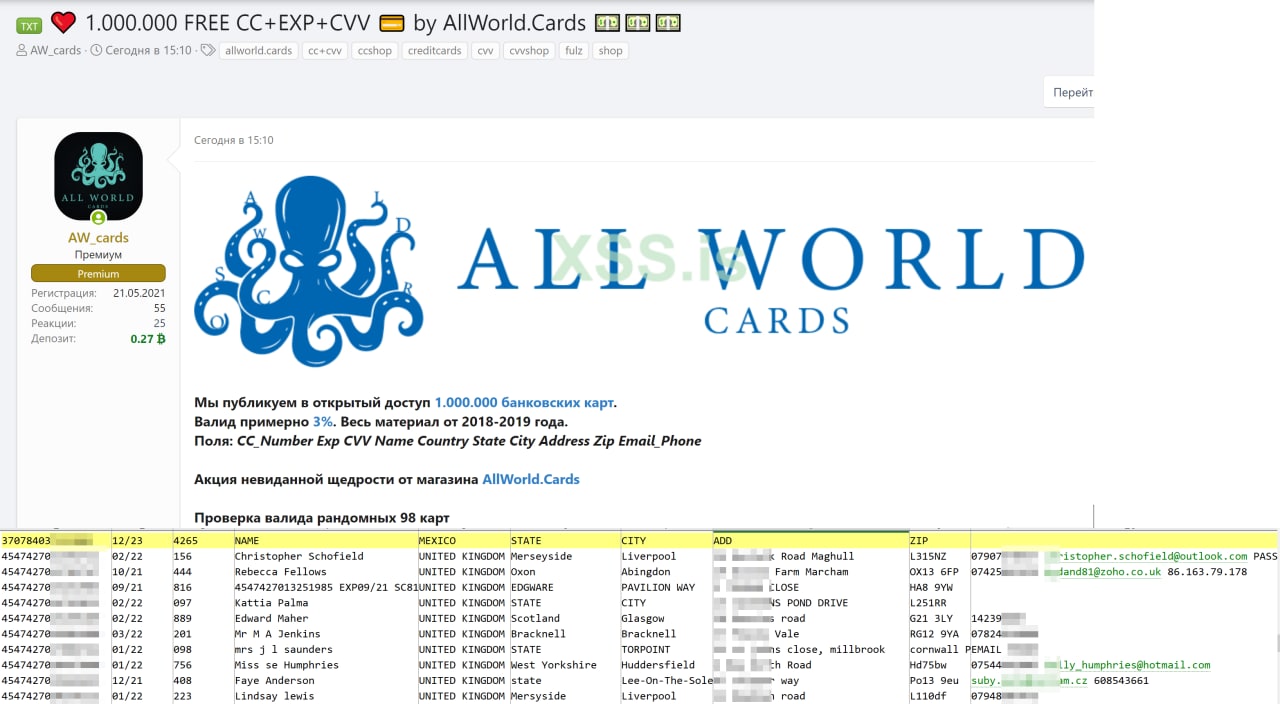Select the STATE header cell in yellow row
Viewport: 1280px width, 704px height.
(564, 540)
